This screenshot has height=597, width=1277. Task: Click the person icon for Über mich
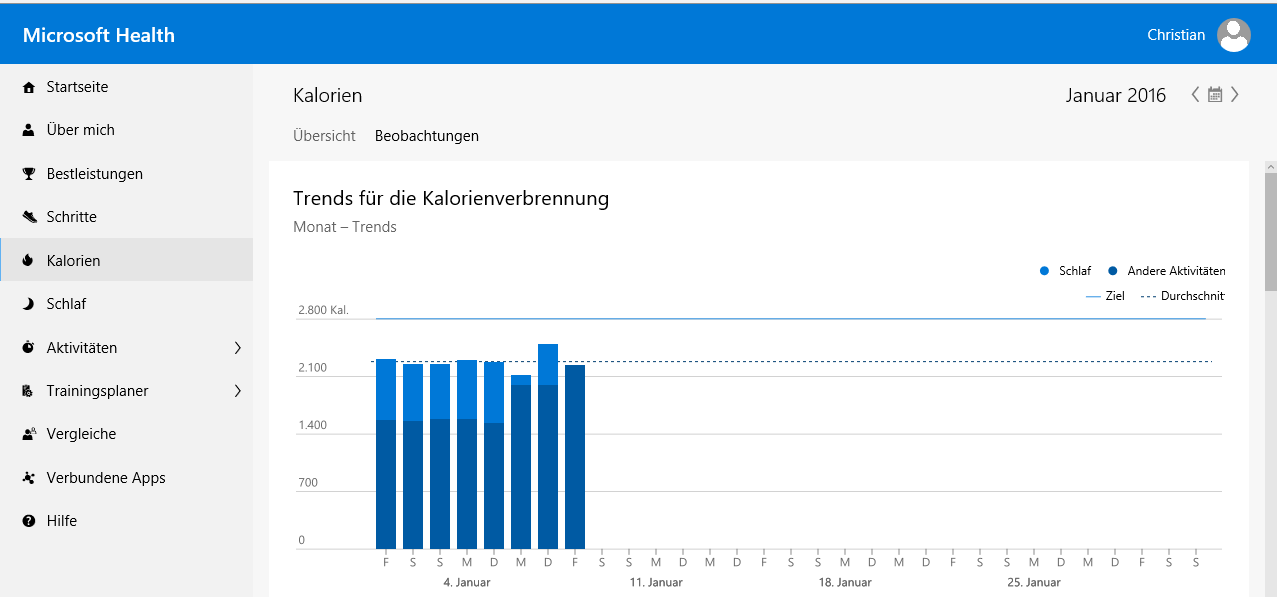point(28,130)
